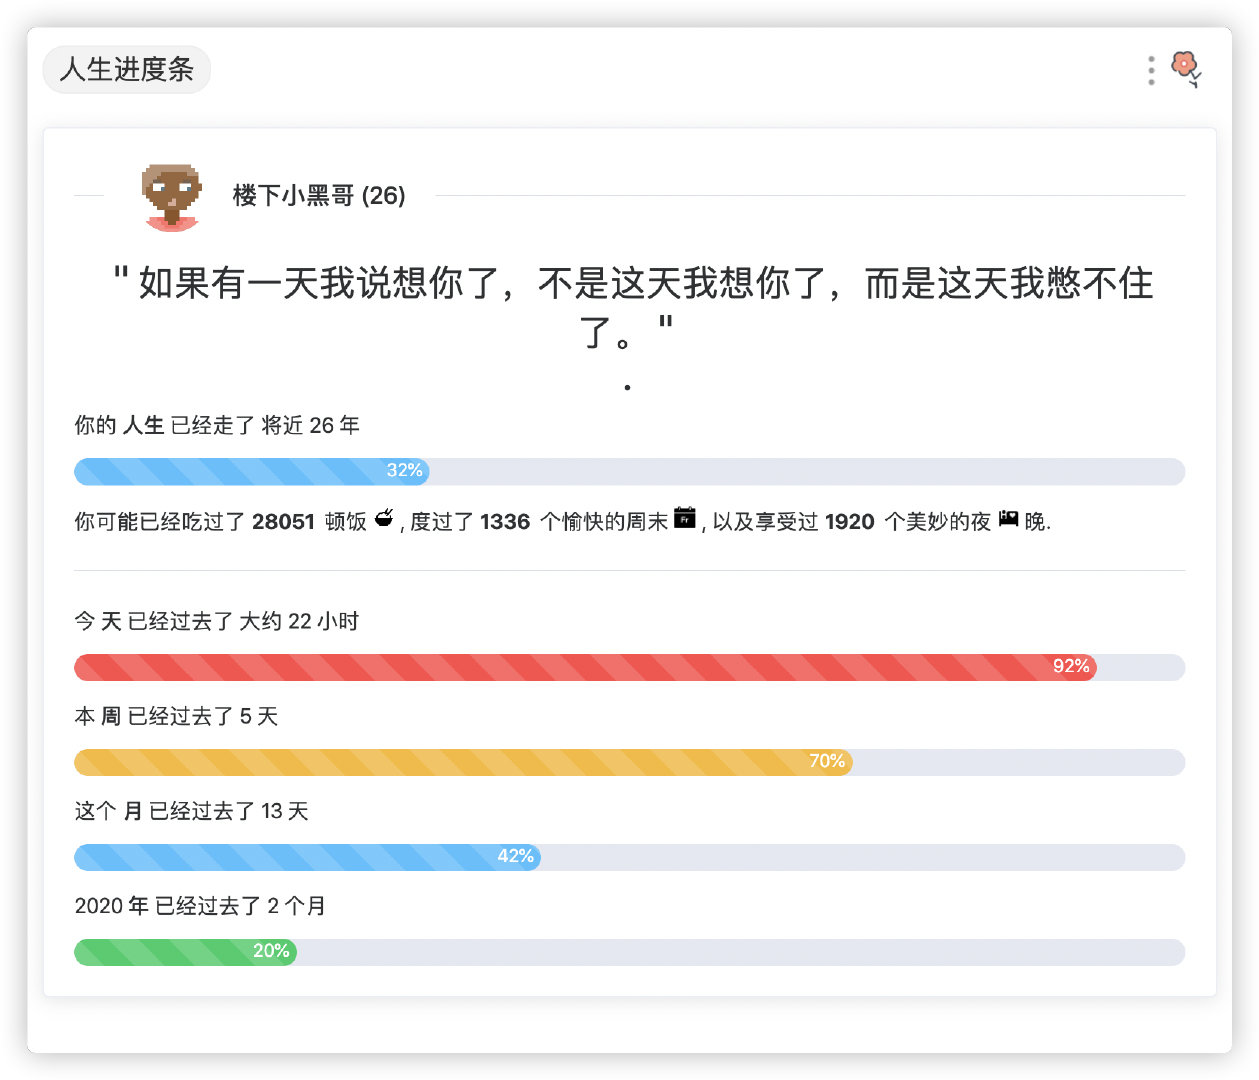Click the 你的人生已经走了将近26年 label

[217, 425]
